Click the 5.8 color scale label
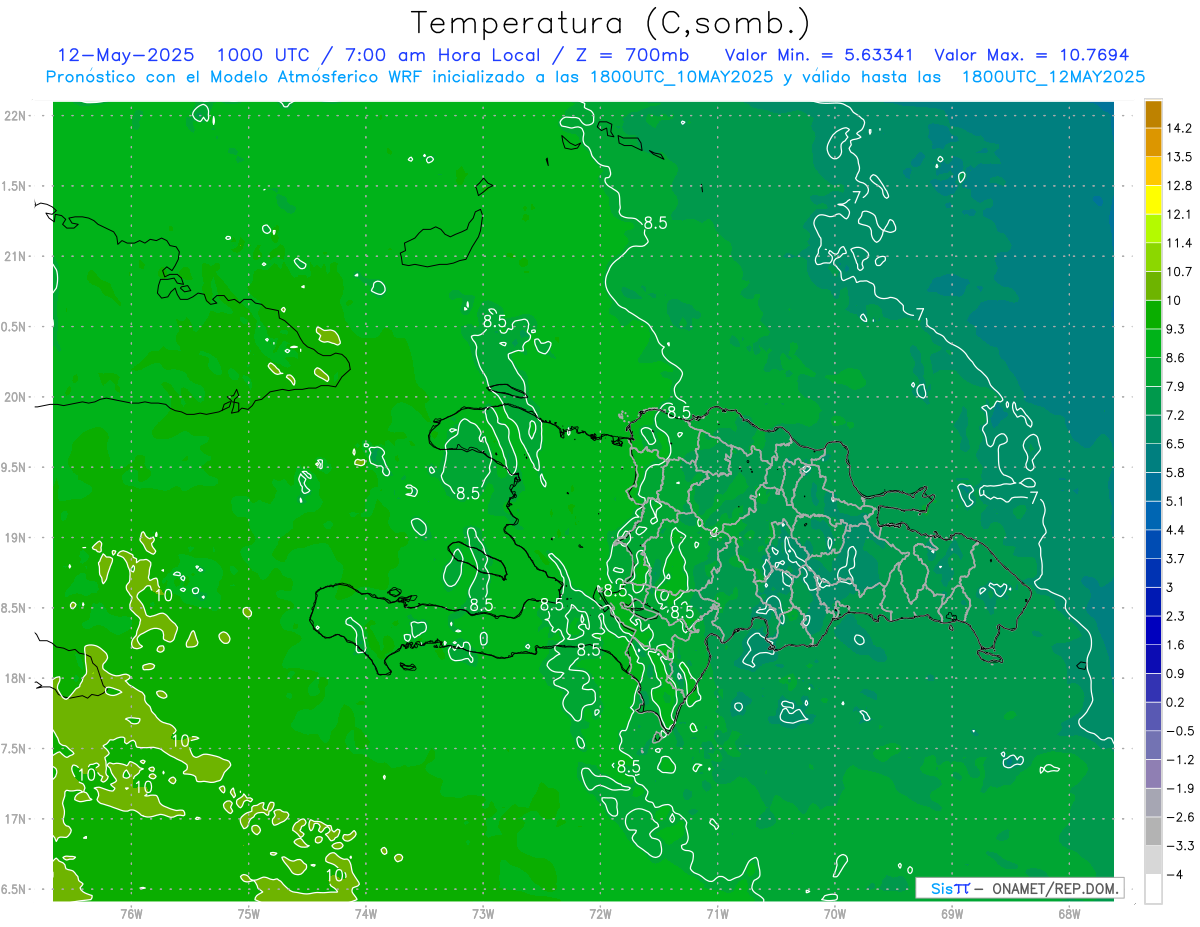Viewport: 1200px width, 927px height. tap(1175, 473)
